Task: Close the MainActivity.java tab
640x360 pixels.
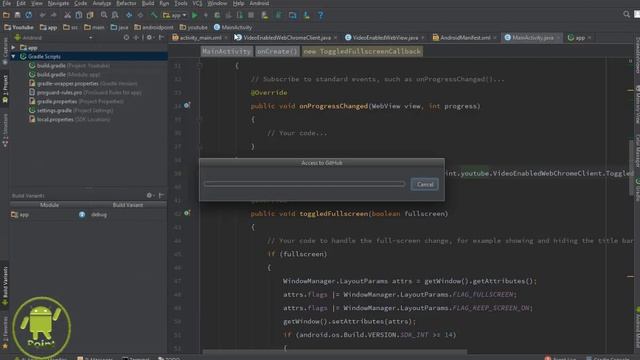Action: pyautogui.click(x=558, y=38)
